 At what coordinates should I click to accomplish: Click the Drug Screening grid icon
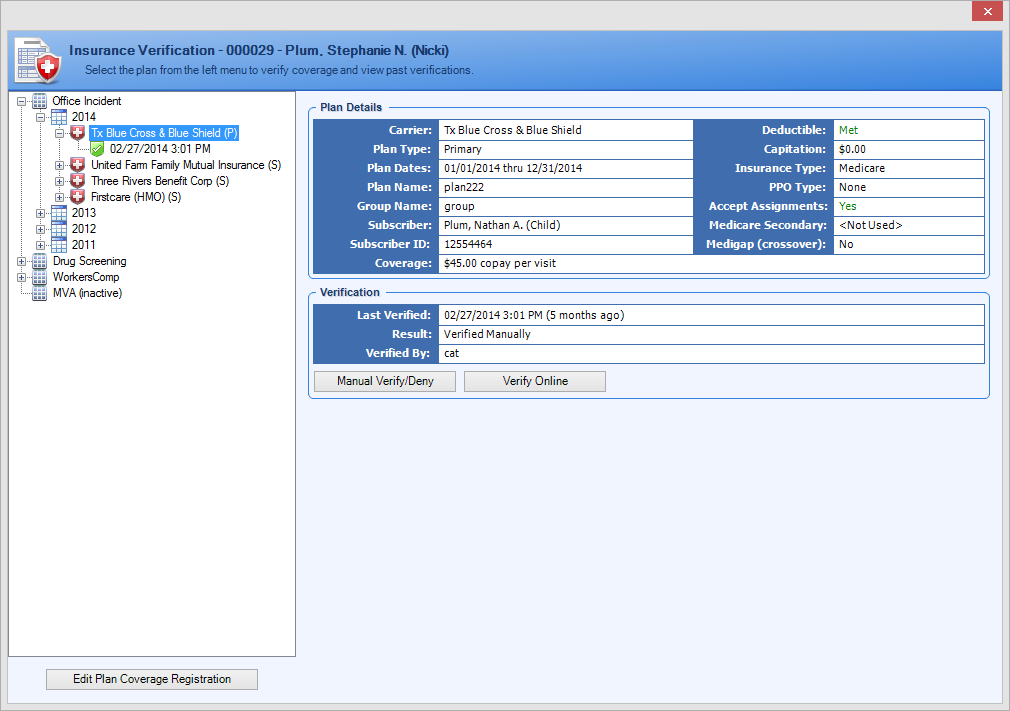pos(40,261)
